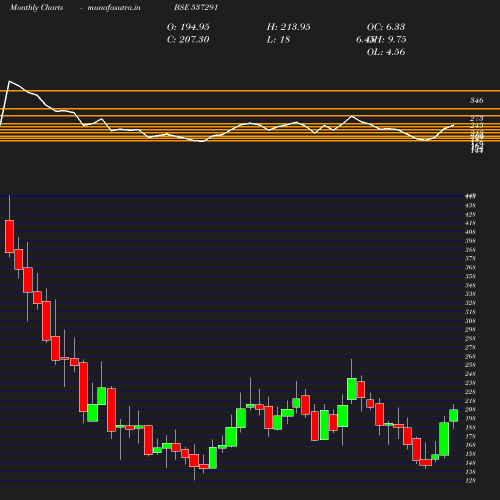Click the 295 price axis label

[470, 330]
